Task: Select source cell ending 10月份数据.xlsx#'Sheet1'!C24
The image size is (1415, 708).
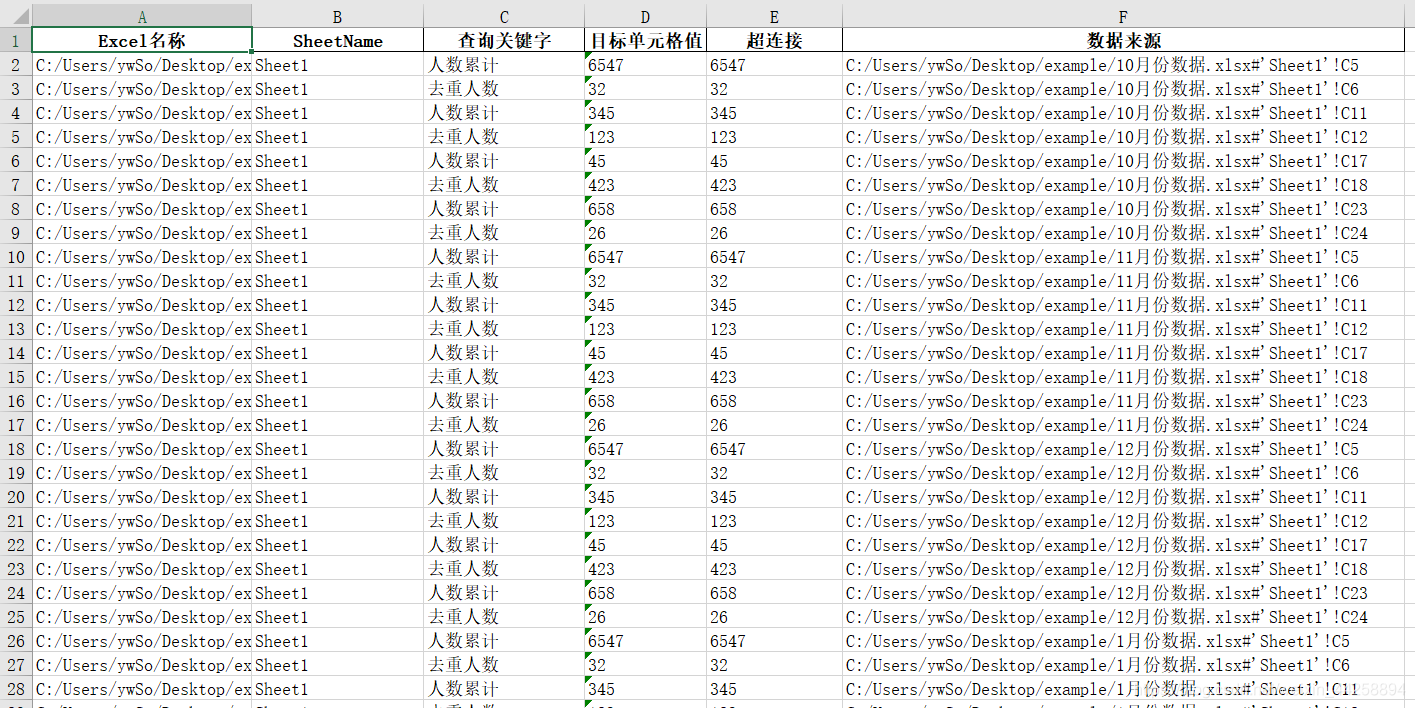Action: 1123,233
